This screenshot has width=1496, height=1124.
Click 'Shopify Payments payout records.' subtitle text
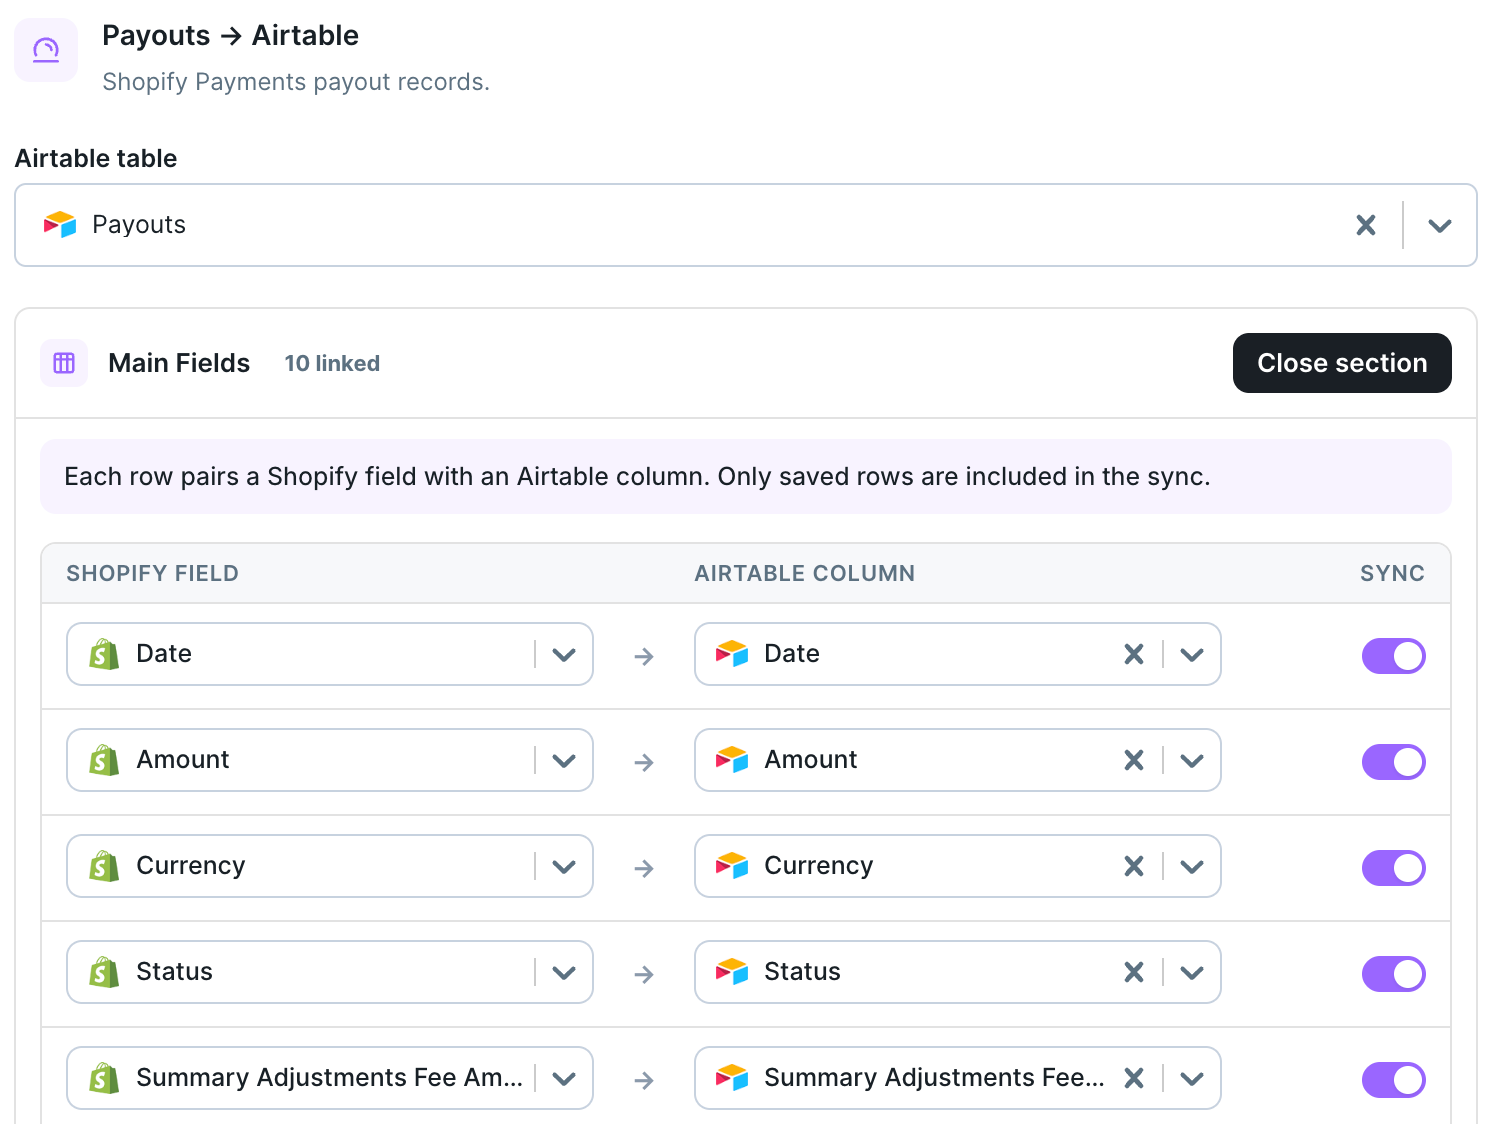[296, 82]
